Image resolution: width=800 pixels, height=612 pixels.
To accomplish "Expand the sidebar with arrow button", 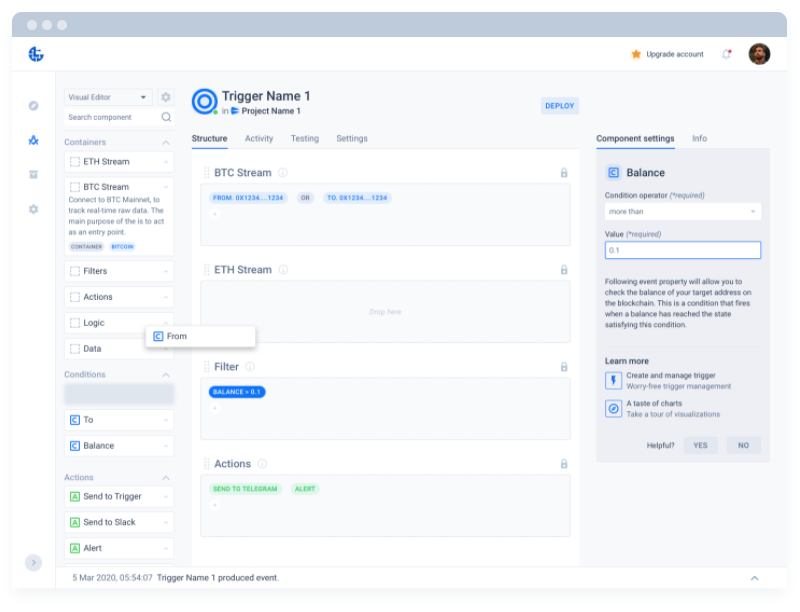I will coord(34,563).
